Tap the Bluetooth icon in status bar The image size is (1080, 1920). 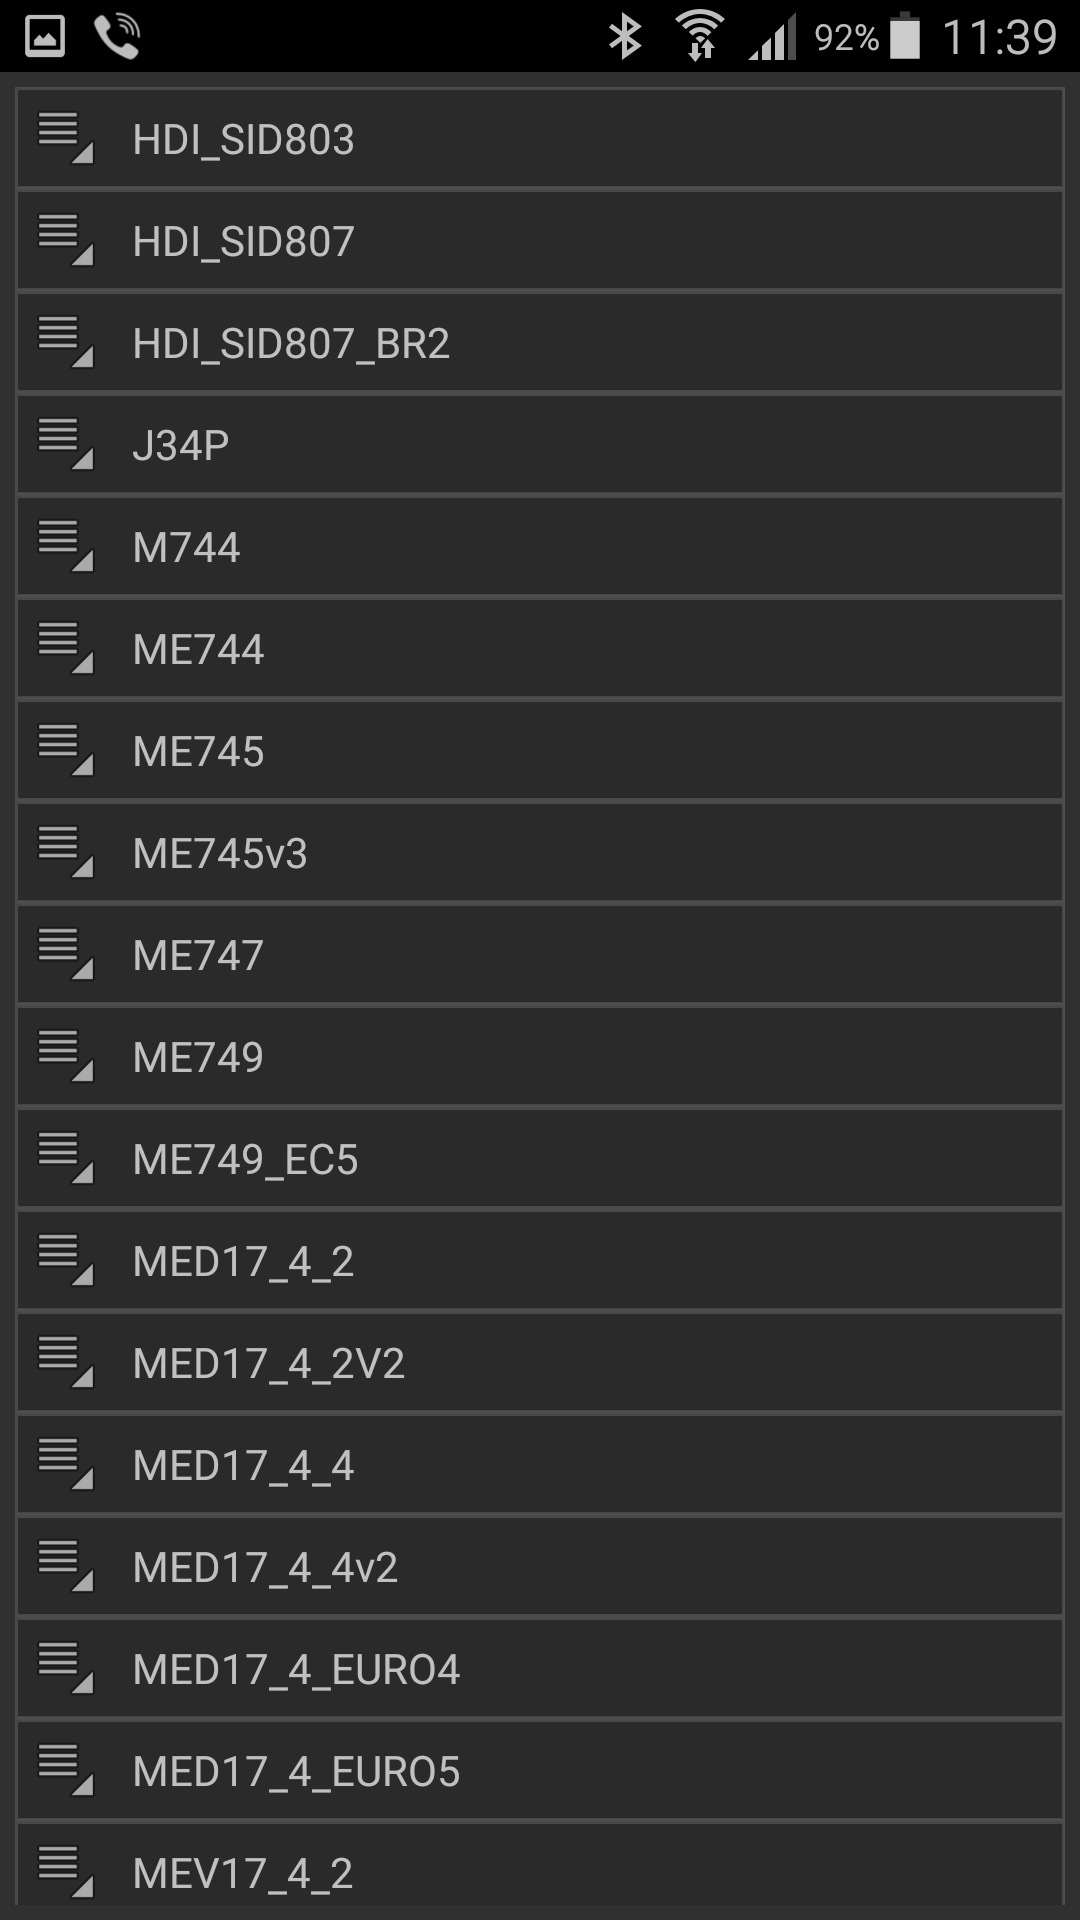click(x=625, y=37)
